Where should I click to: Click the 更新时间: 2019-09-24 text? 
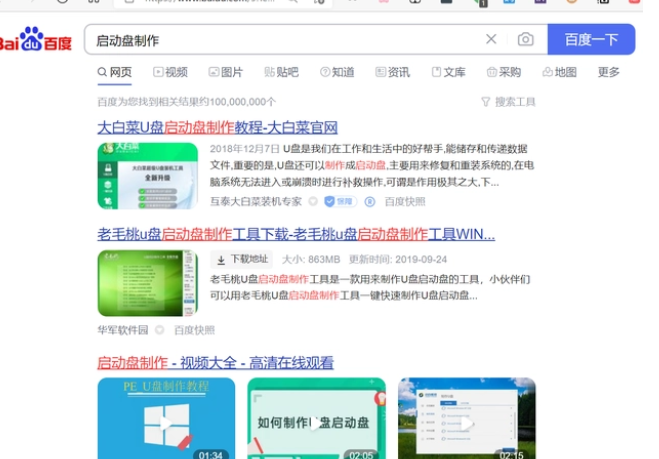pos(398,259)
